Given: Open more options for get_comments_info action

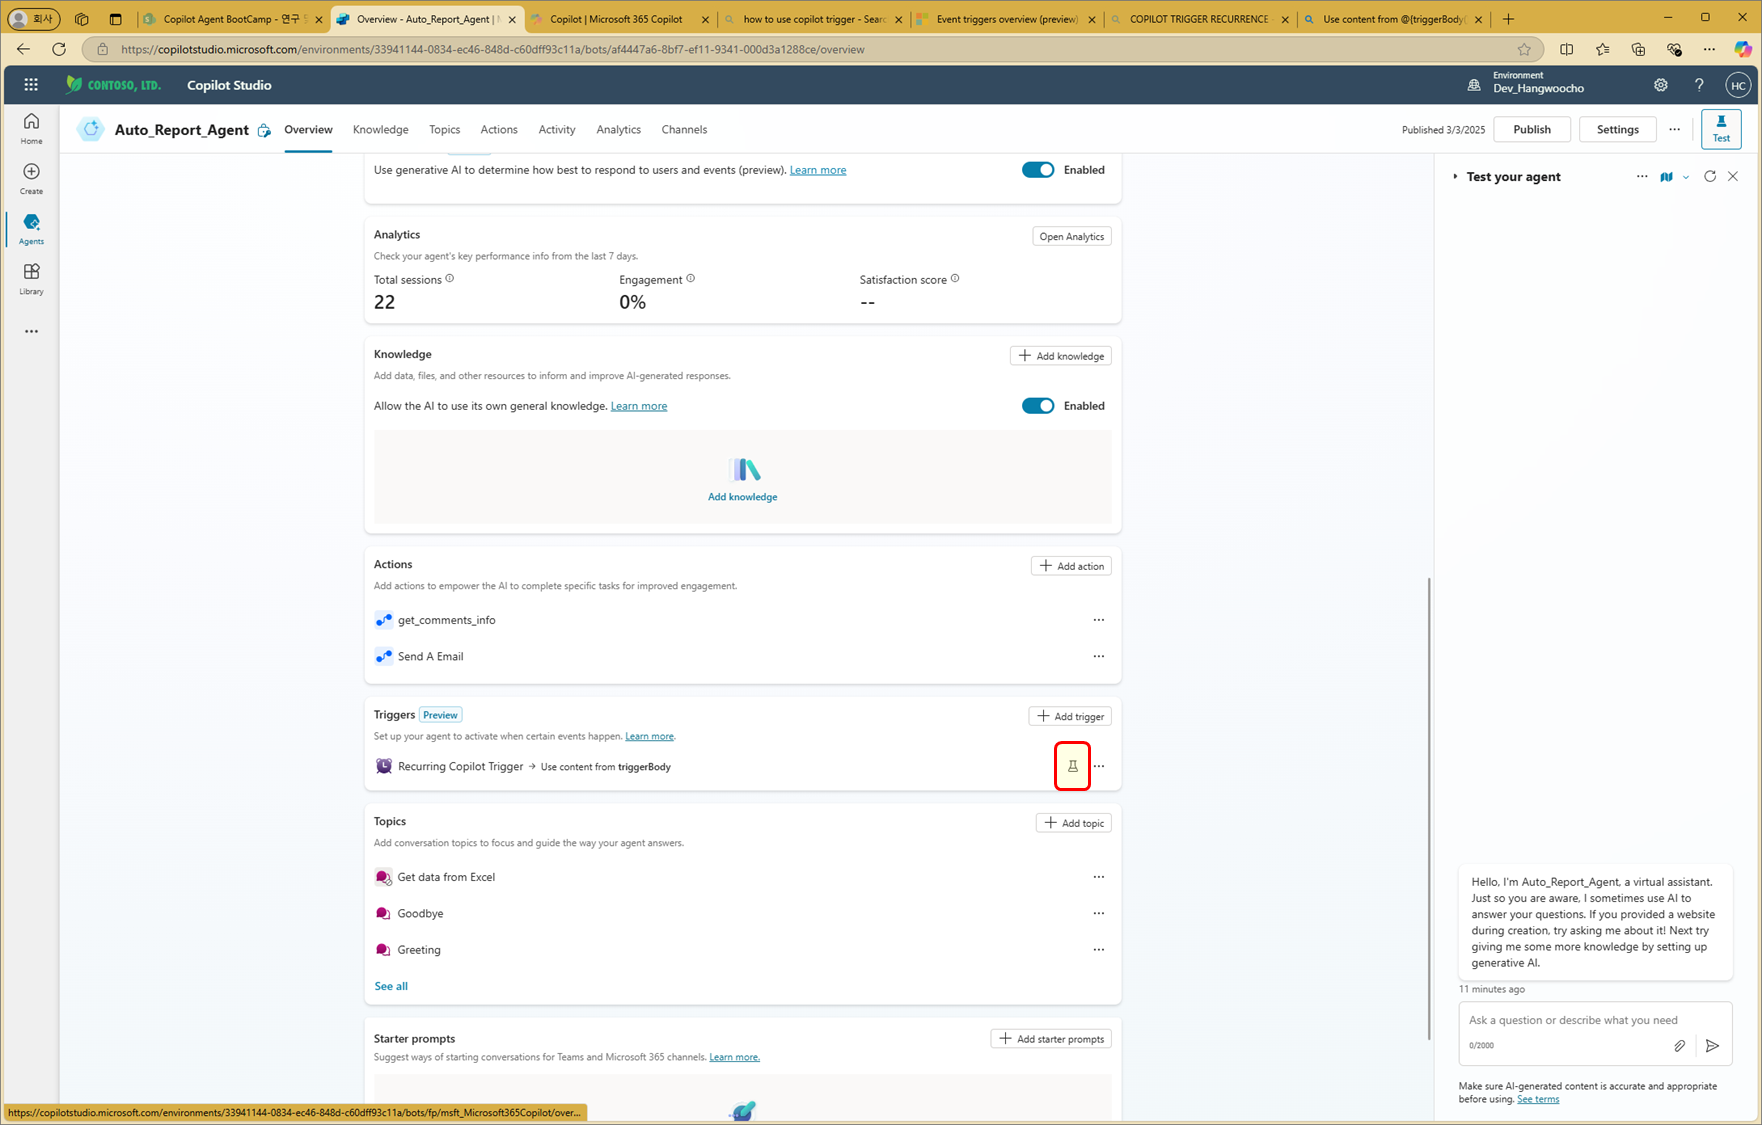Looking at the screenshot, I should pos(1099,620).
